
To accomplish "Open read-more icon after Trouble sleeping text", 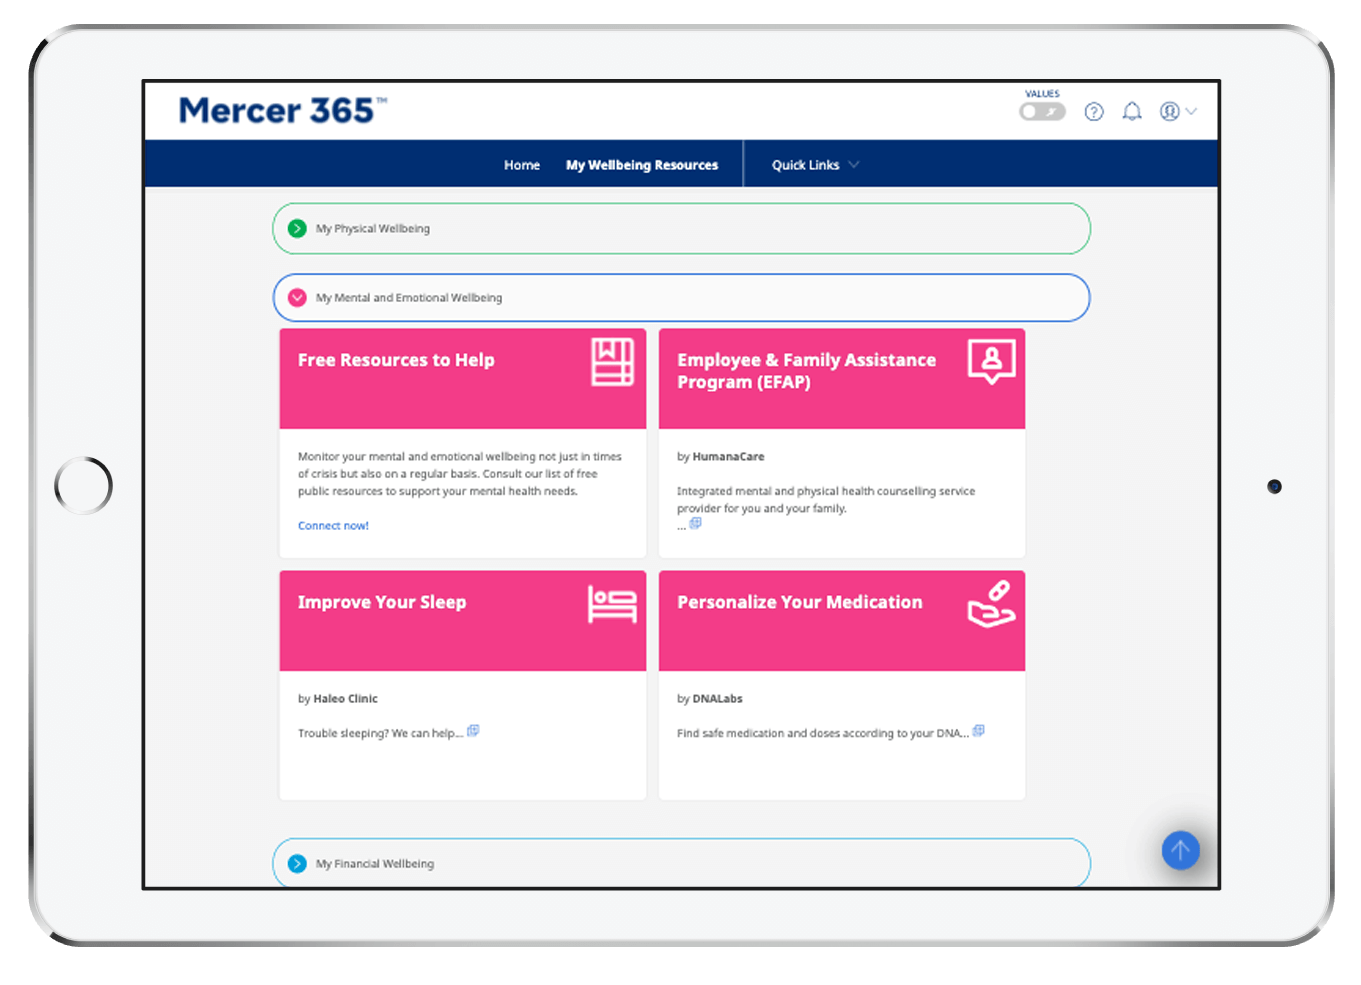I will click(x=474, y=731).
